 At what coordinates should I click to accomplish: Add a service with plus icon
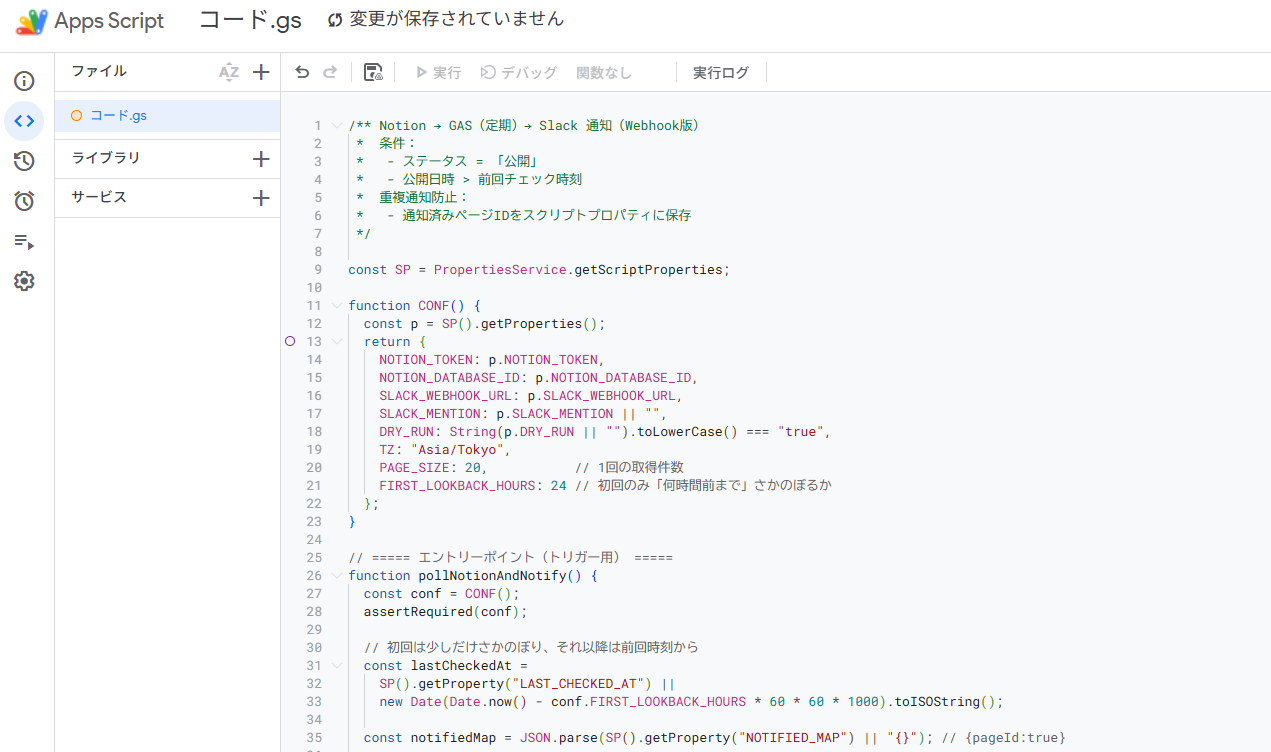pyautogui.click(x=261, y=198)
